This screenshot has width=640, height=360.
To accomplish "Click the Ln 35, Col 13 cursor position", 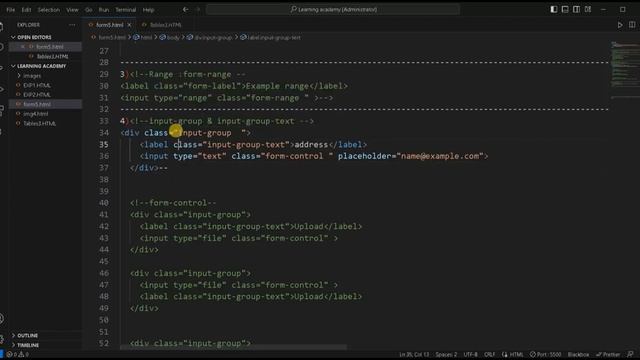I will (x=414, y=355).
